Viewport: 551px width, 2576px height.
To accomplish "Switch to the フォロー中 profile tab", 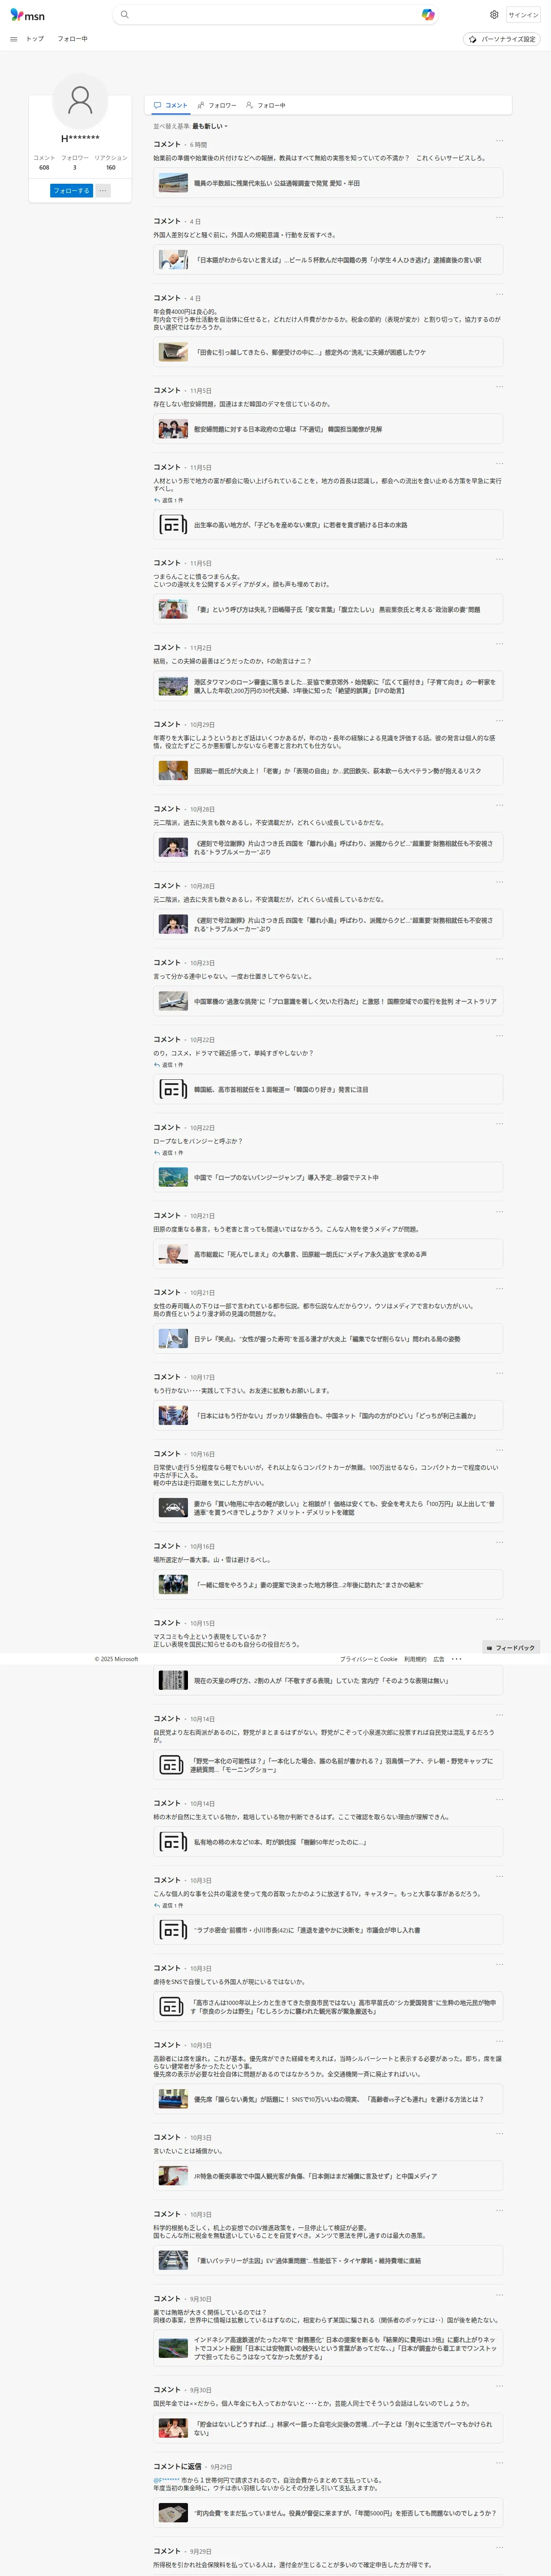I will [266, 105].
